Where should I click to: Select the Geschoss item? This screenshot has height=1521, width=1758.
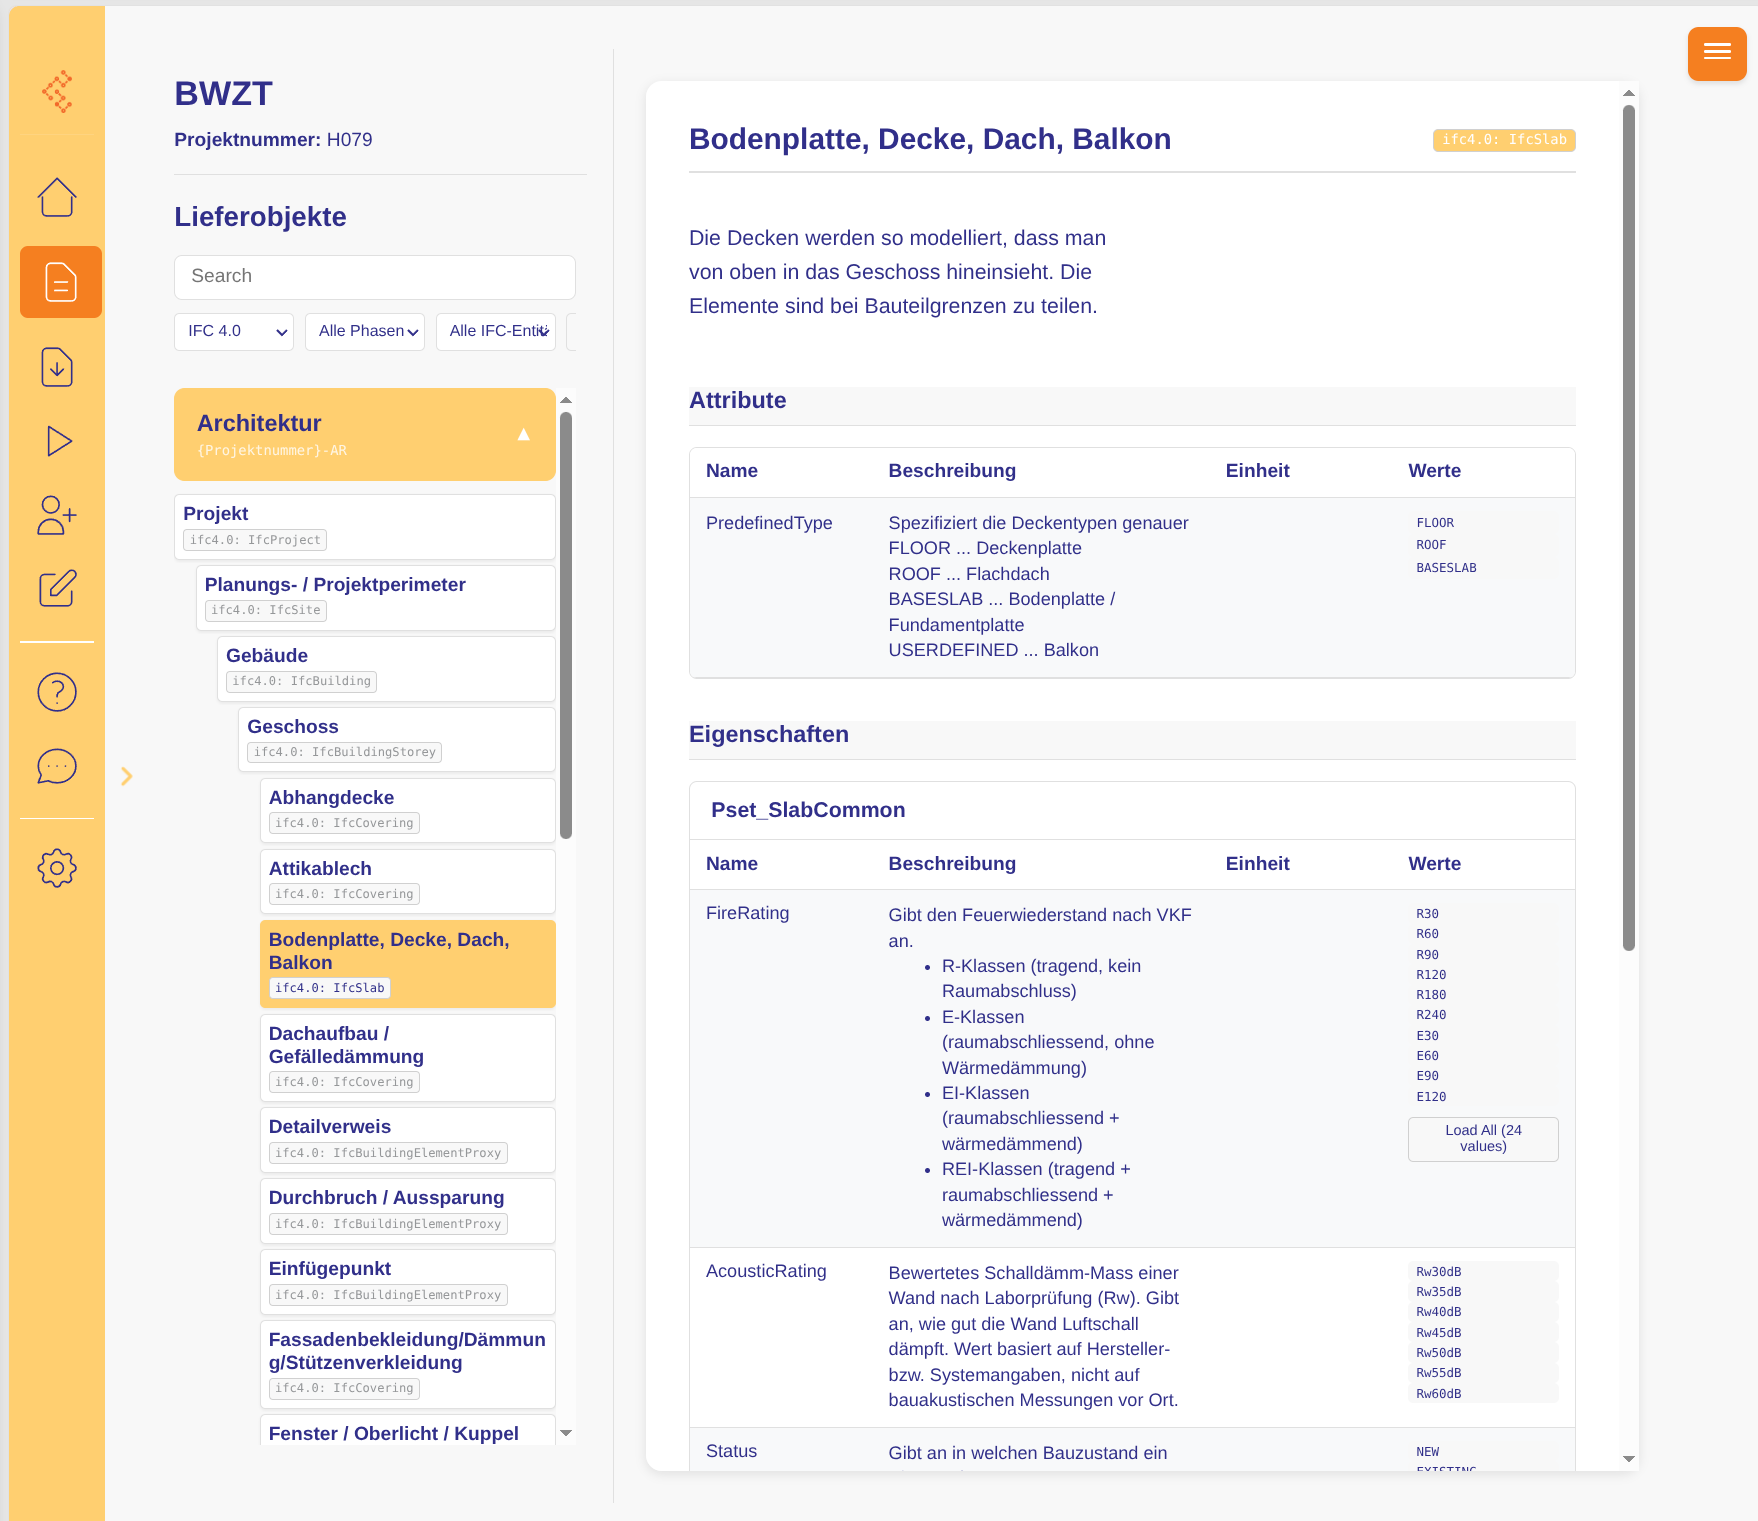pyautogui.click(x=397, y=740)
